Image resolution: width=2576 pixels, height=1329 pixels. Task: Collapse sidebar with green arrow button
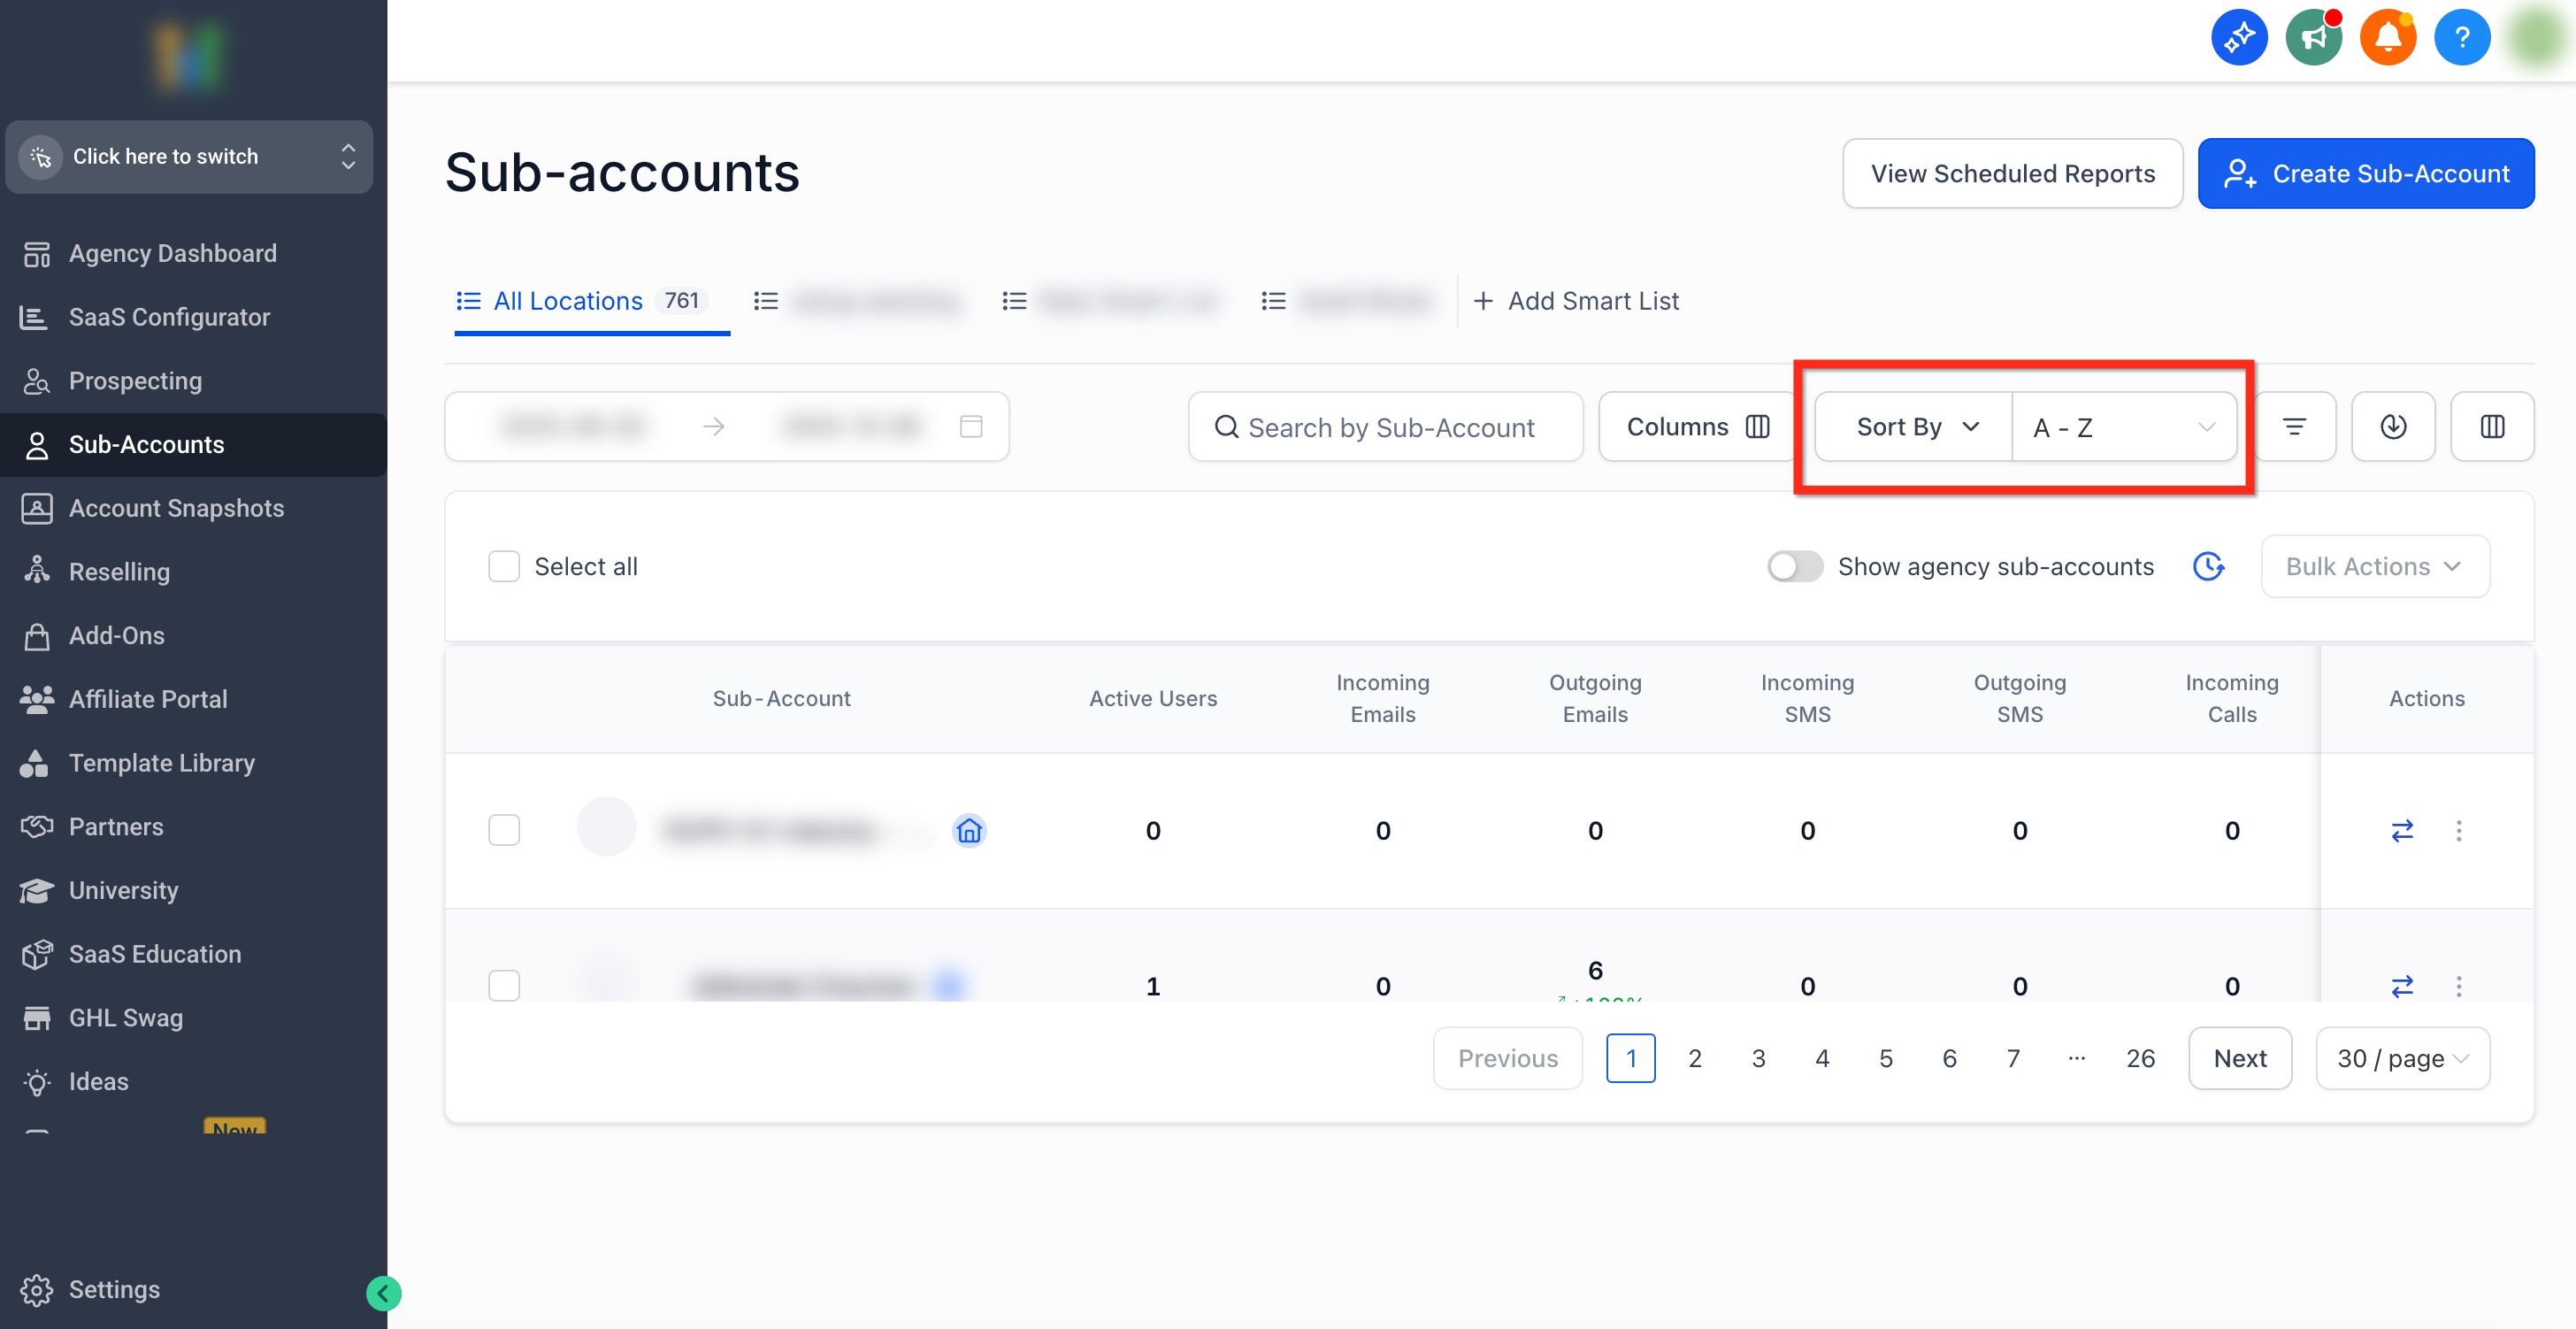[x=383, y=1293]
